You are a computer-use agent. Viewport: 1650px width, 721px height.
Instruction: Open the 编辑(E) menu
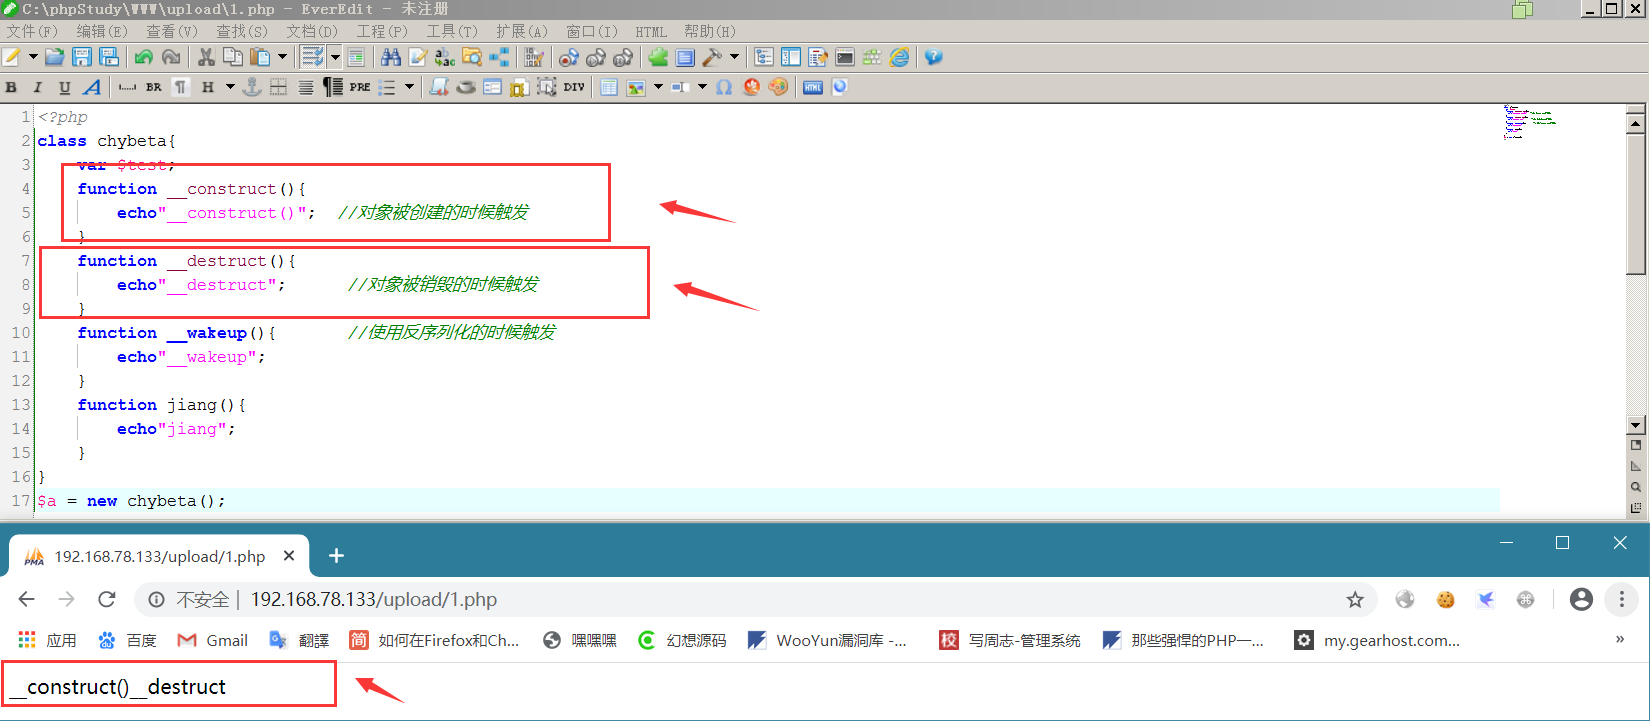[103, 31]
